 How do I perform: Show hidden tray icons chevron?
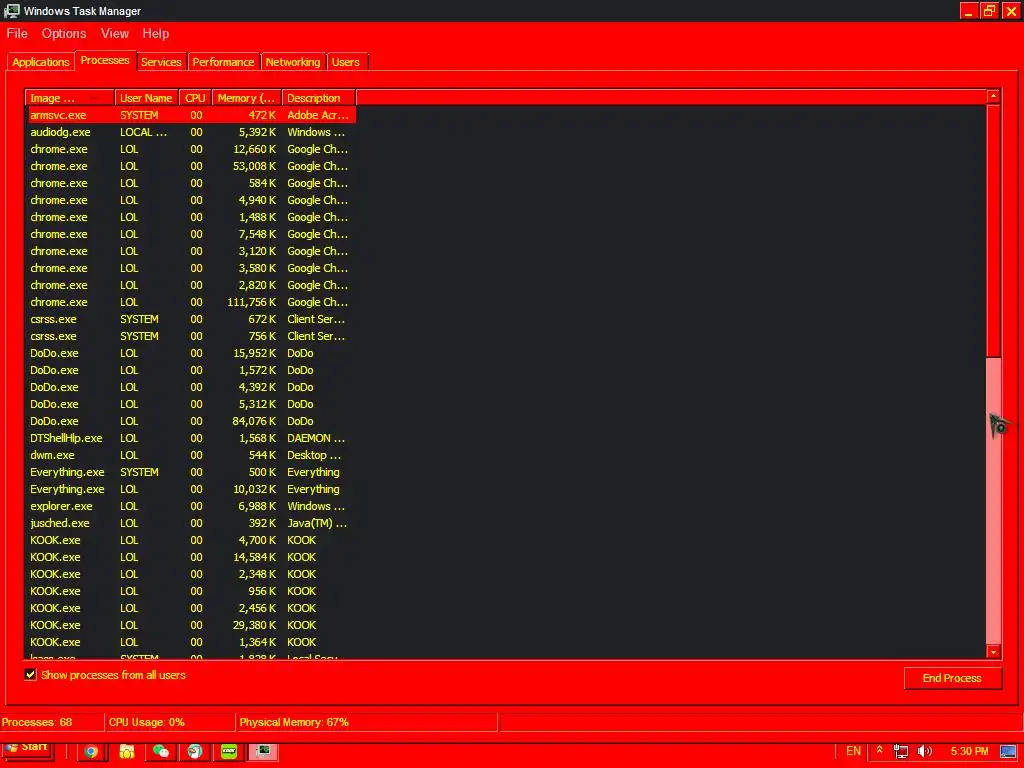pyautogui.click(x=880, y=750)
